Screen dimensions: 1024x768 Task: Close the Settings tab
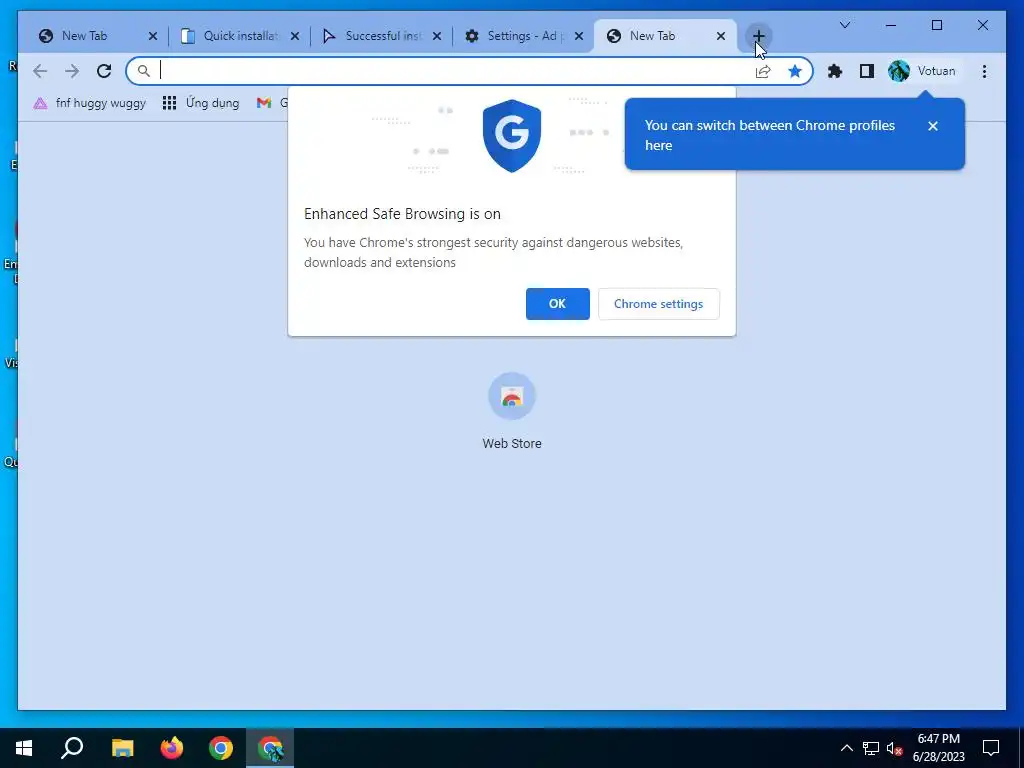(x=579, y=36)
